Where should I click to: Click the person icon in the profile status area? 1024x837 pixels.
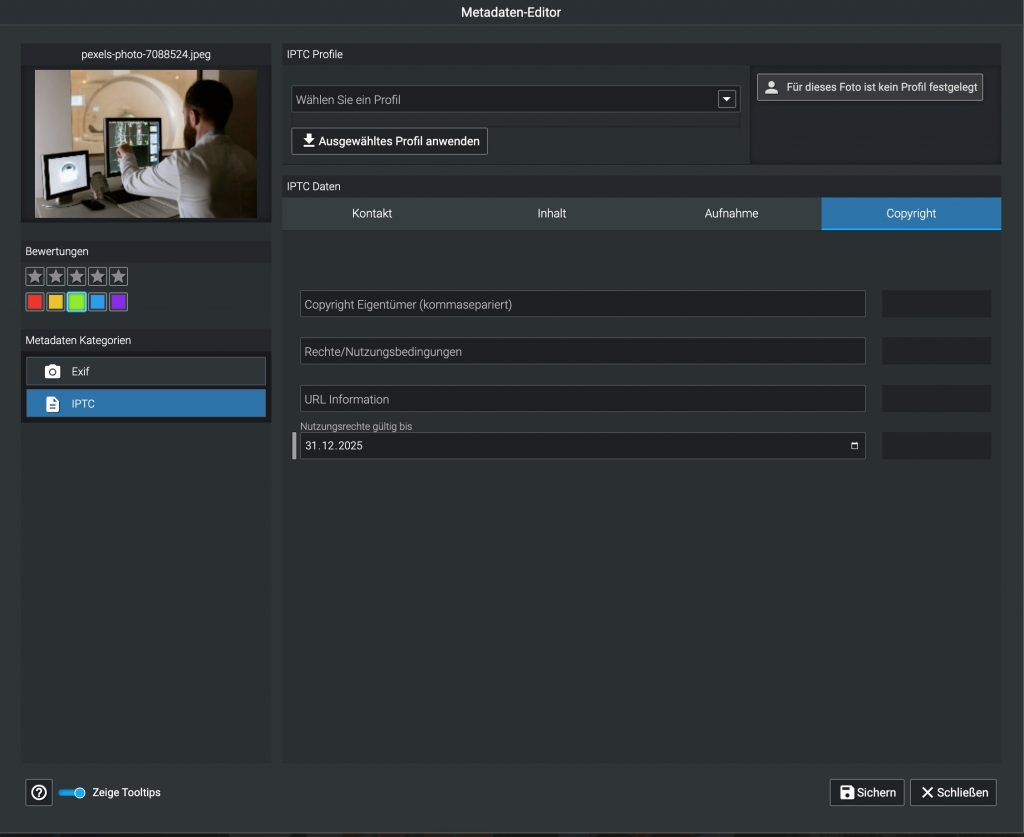770,86
